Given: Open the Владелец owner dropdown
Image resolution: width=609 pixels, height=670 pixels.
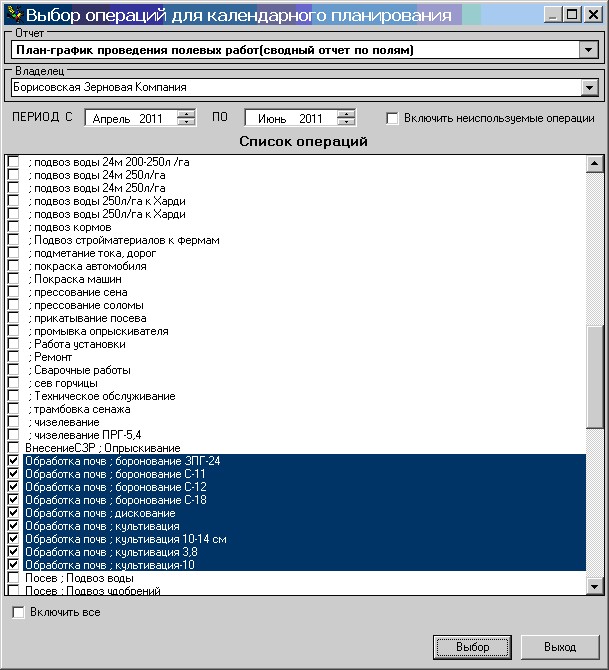Looking at the screenshot, I should 587,88.
